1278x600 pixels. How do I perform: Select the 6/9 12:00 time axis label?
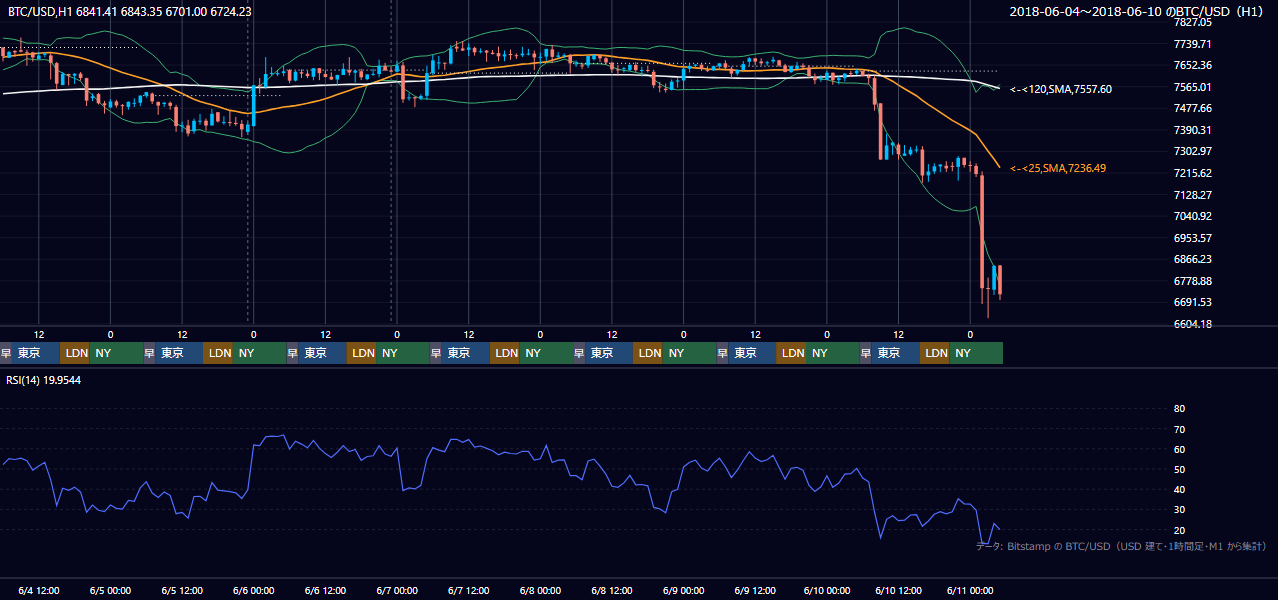point(756,590)
